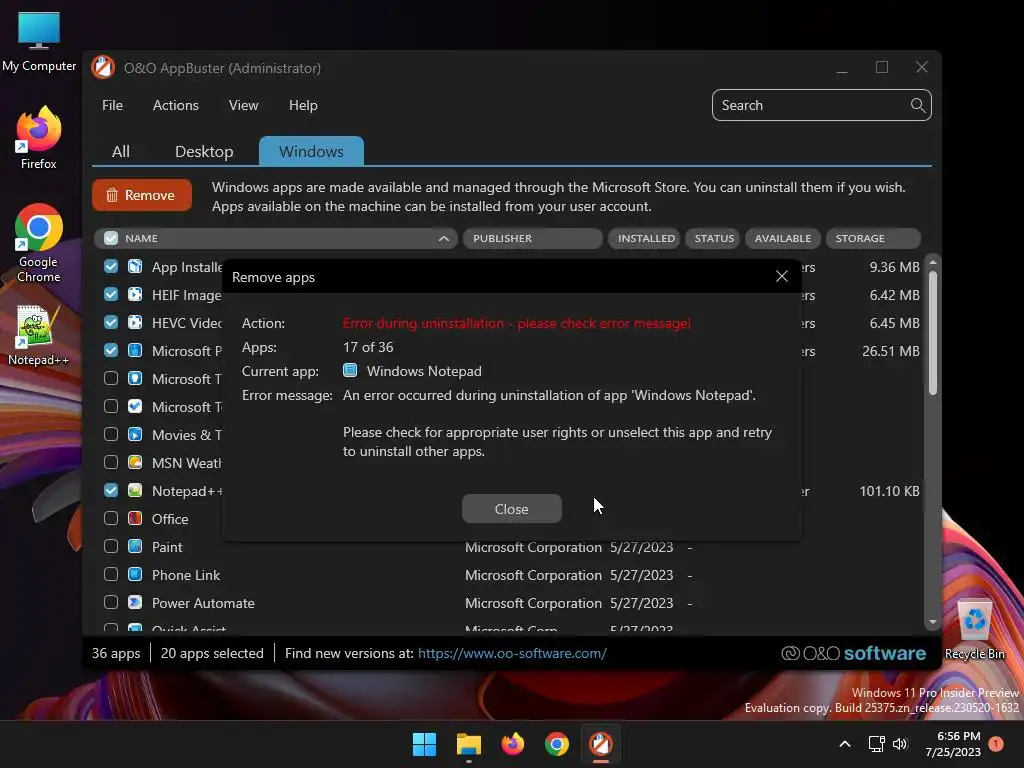Check the Movies & TV checkbox
Screen dimensions: 1024x768
click(x=111, y=434)
